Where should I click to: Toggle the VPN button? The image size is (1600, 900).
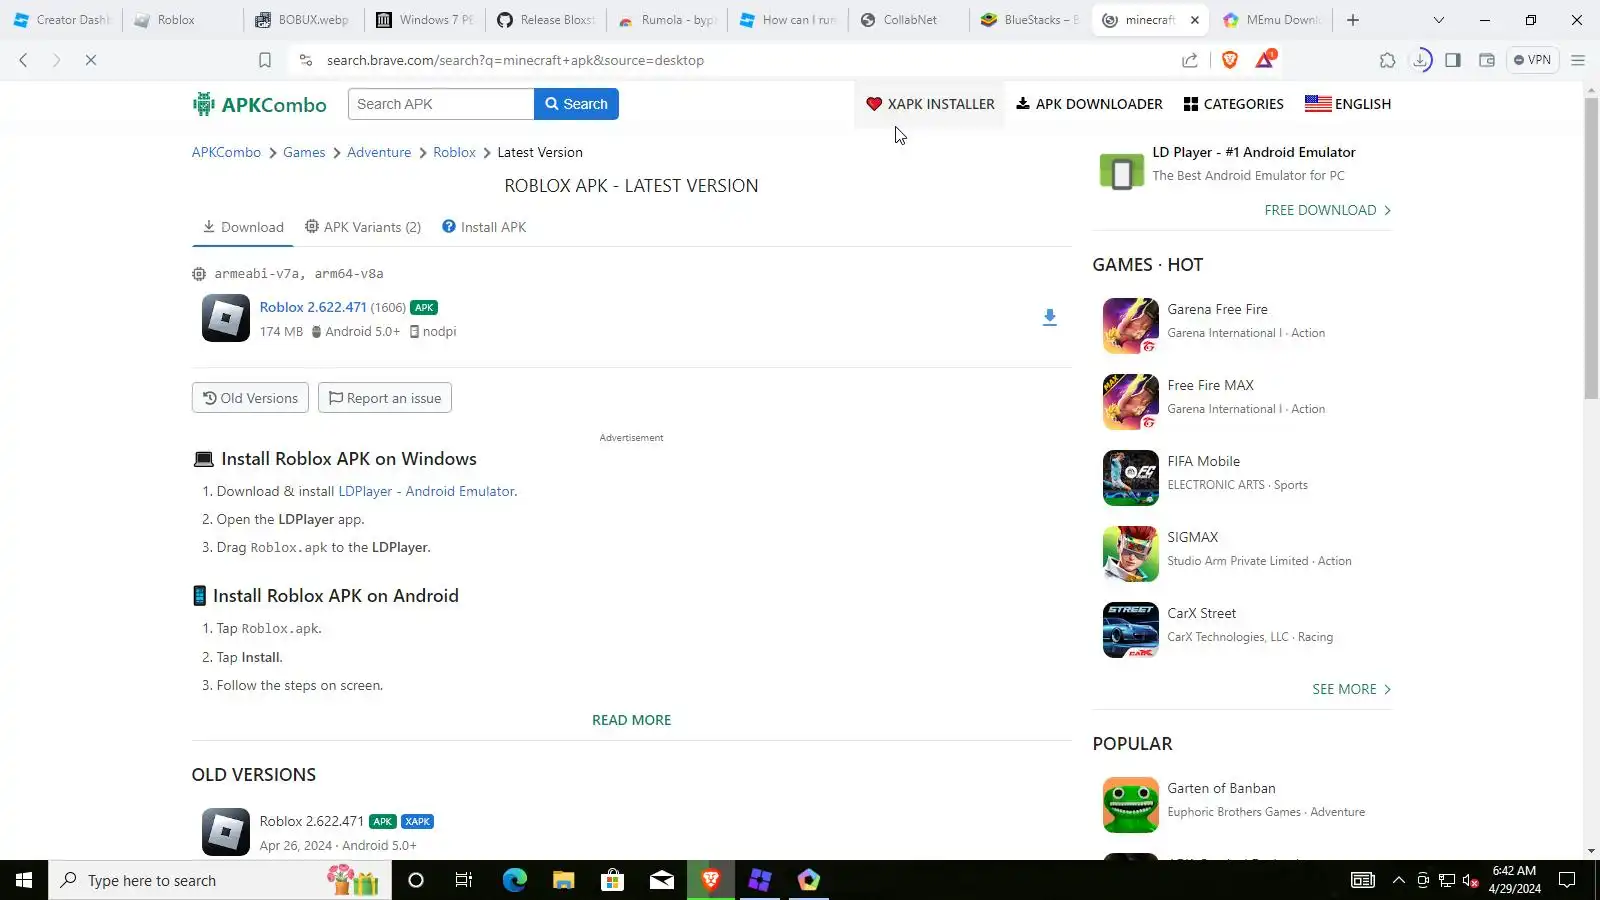click(x=1532, y=60)
